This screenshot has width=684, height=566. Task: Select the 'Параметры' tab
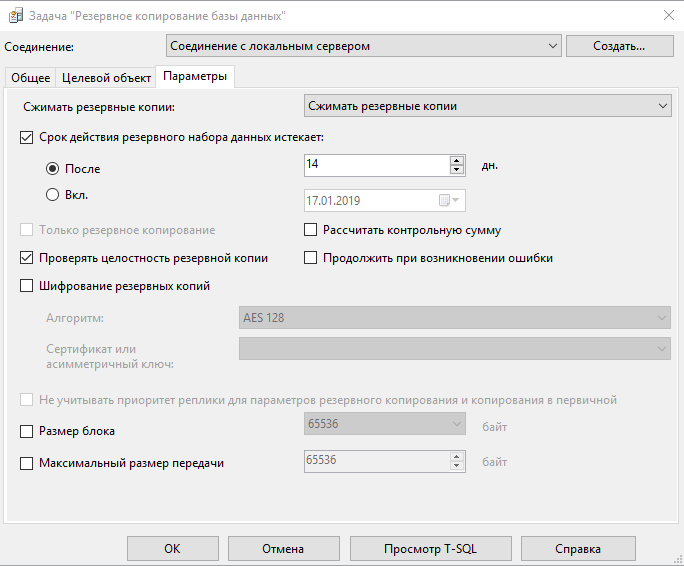195,76
